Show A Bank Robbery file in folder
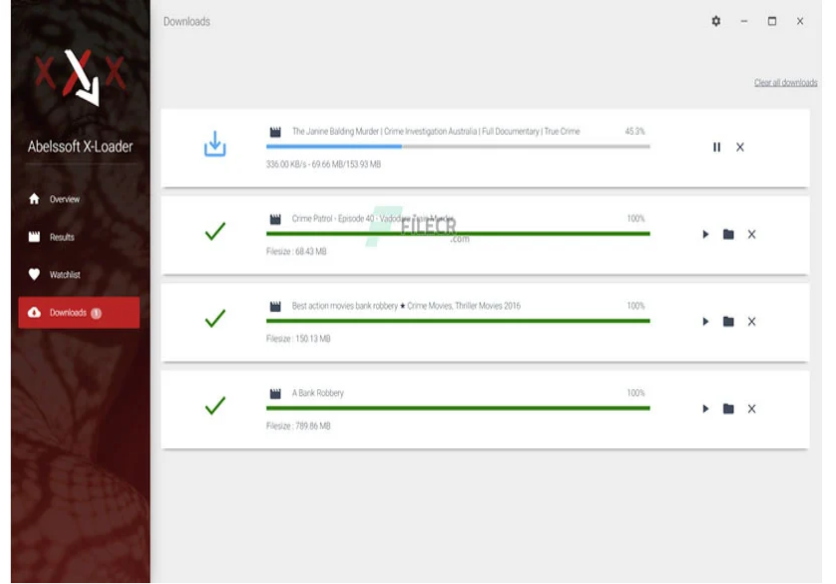This screenshot has height=584, width=836. tap(728, 409)
